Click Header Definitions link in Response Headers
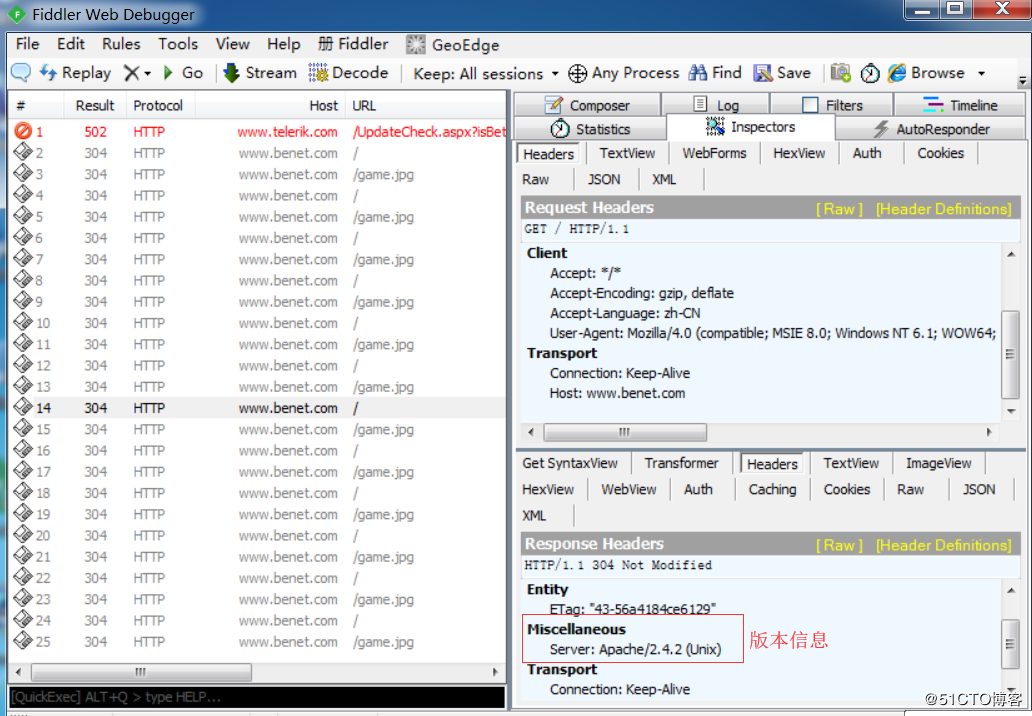 (943, 546)
